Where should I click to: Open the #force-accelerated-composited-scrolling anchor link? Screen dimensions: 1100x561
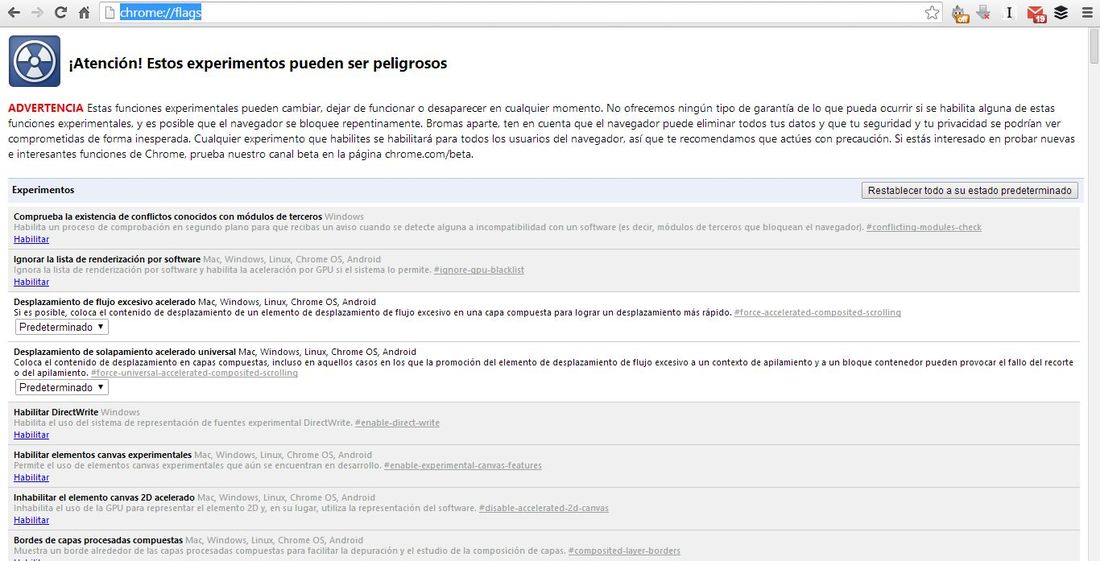pos(817,313)
